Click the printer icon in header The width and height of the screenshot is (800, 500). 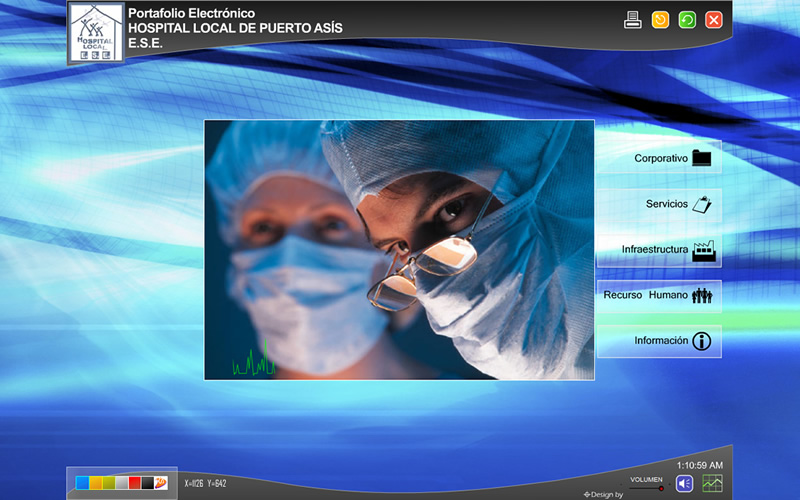(x=633, y=20)
